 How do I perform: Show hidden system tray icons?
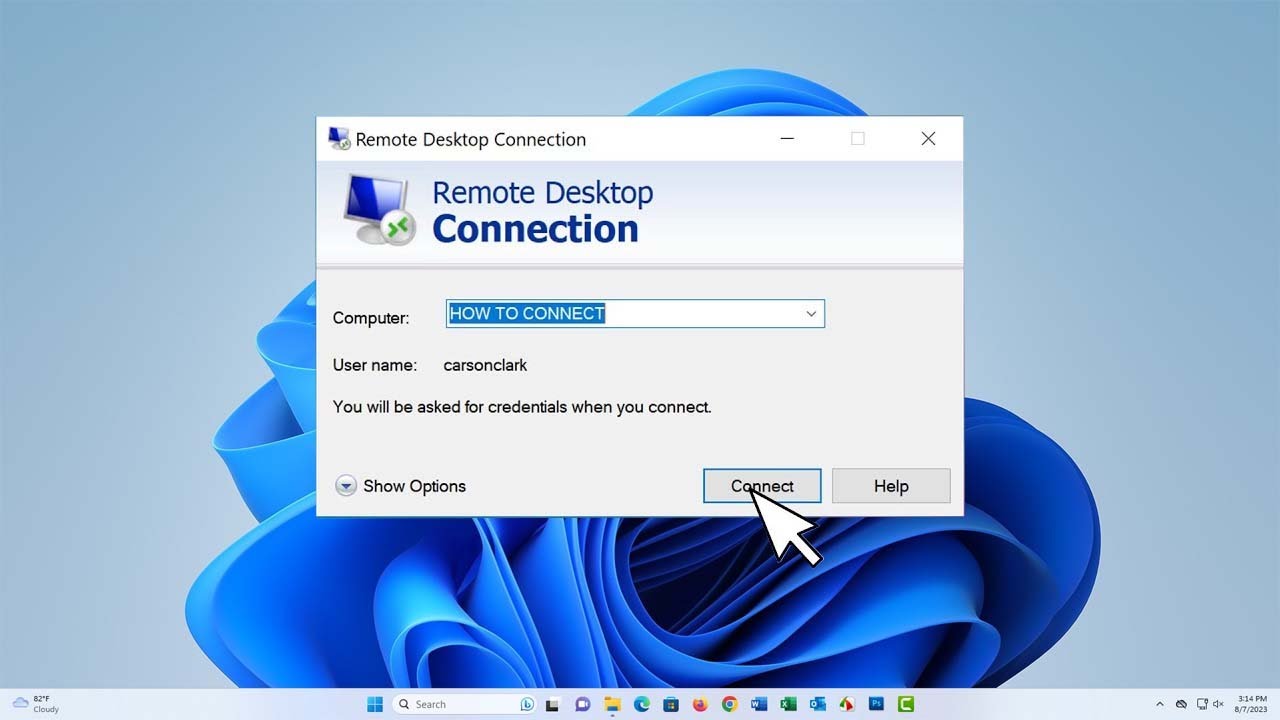(x=1160, y=704)
